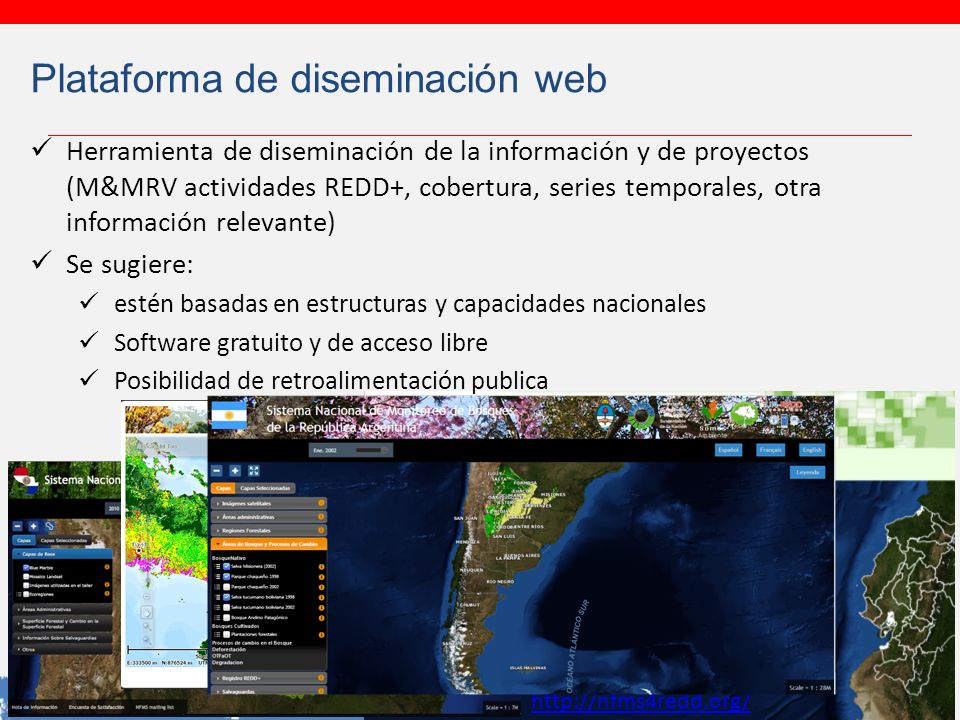The width and height of the screenshot is (960, 720).
Task: Open info icon for Blue Marble layer
Action: (x=107, y=568)
